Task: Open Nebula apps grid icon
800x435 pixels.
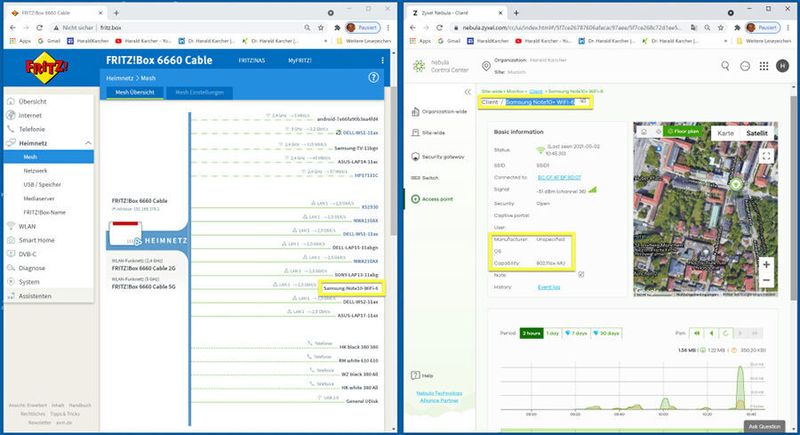Action: pos(764,66)
